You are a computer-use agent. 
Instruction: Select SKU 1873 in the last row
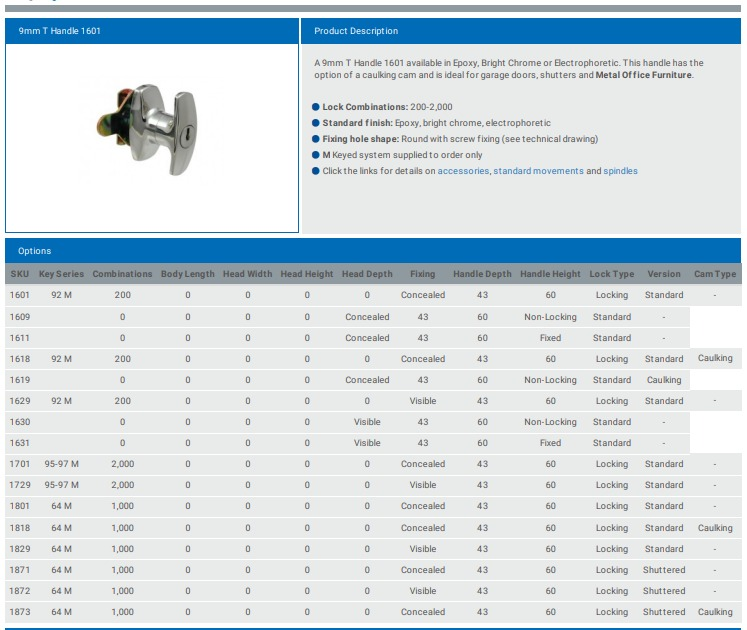click(20, 612)
